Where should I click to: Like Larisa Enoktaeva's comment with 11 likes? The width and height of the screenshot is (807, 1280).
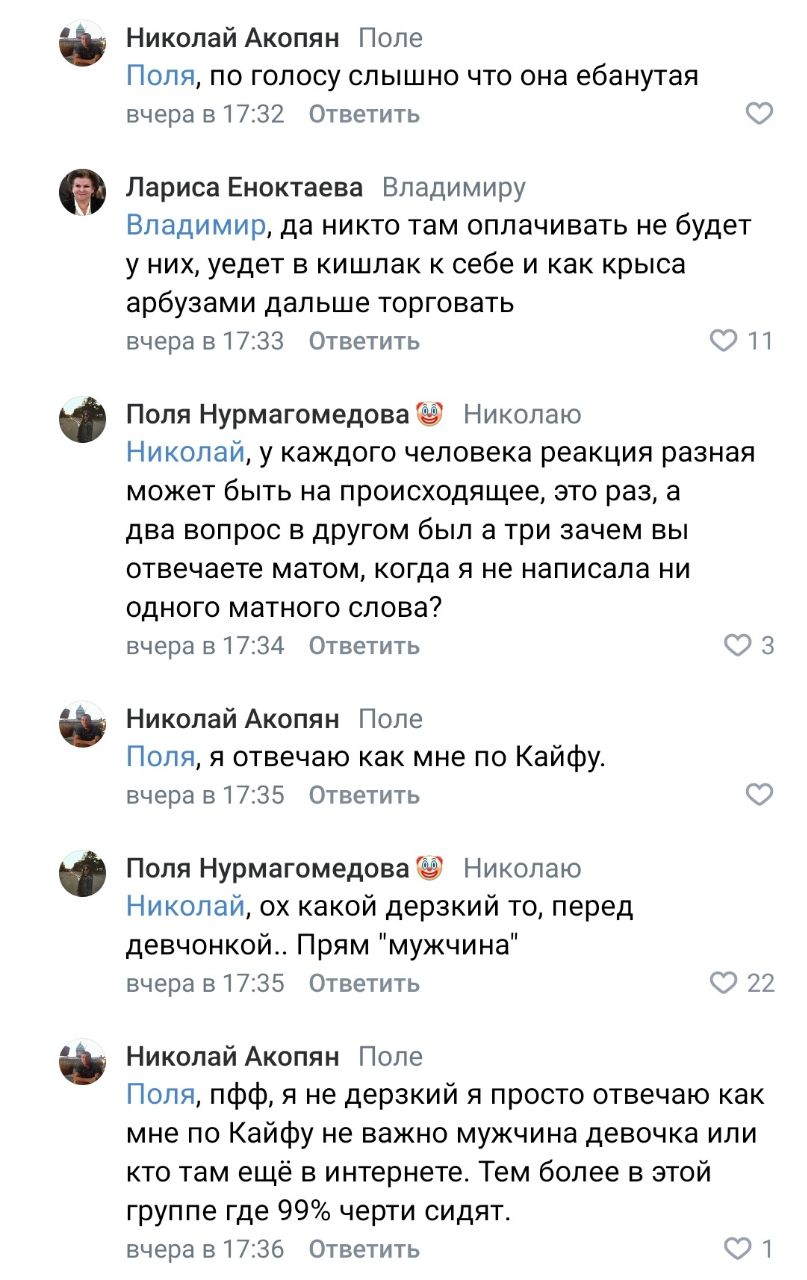click(x=723, y=341)
